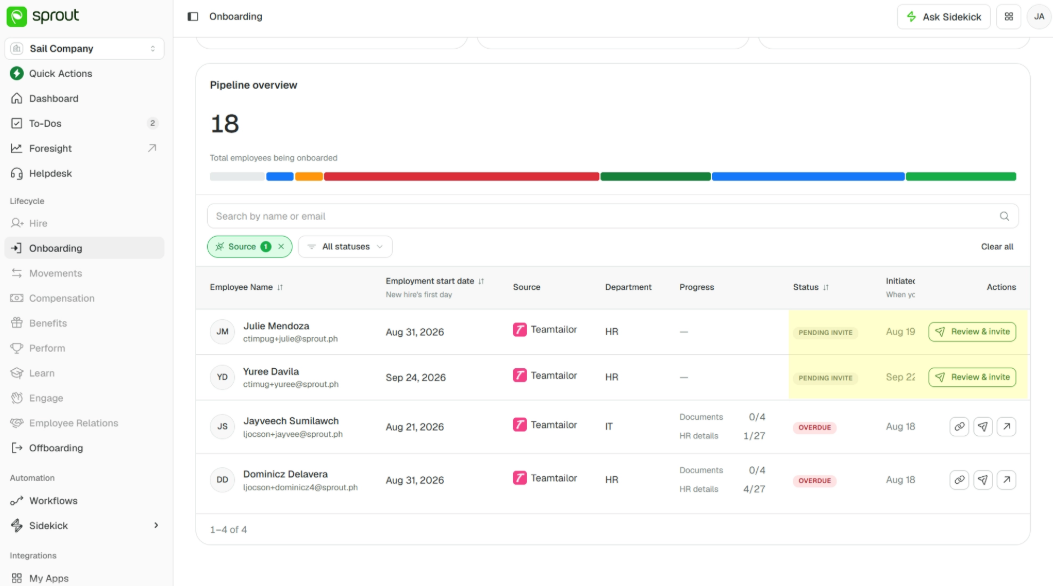
Task: Open Foresight external link arrow
Action: coord(152,148)
